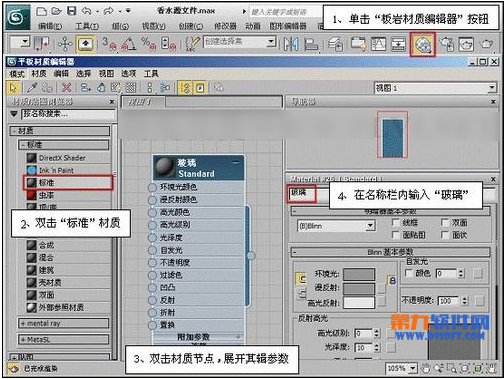
Task: Click Edit Named Selection Sets icon
Action: tap(192, 44)
